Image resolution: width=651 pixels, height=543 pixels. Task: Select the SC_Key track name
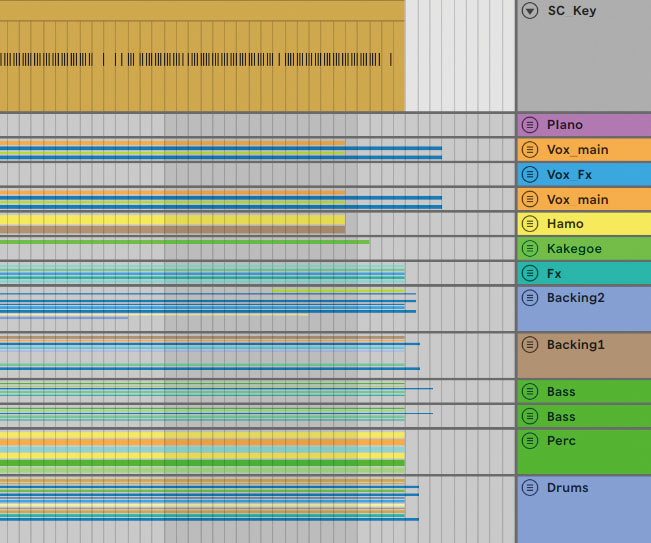tap(572, 11)
